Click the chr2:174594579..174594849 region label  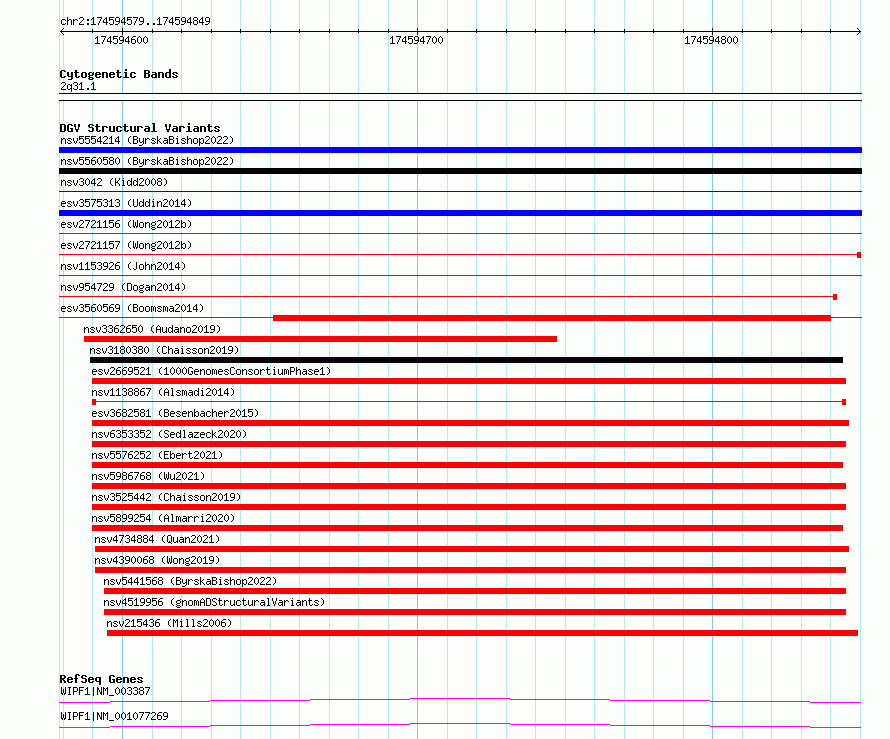pos(135,21)
